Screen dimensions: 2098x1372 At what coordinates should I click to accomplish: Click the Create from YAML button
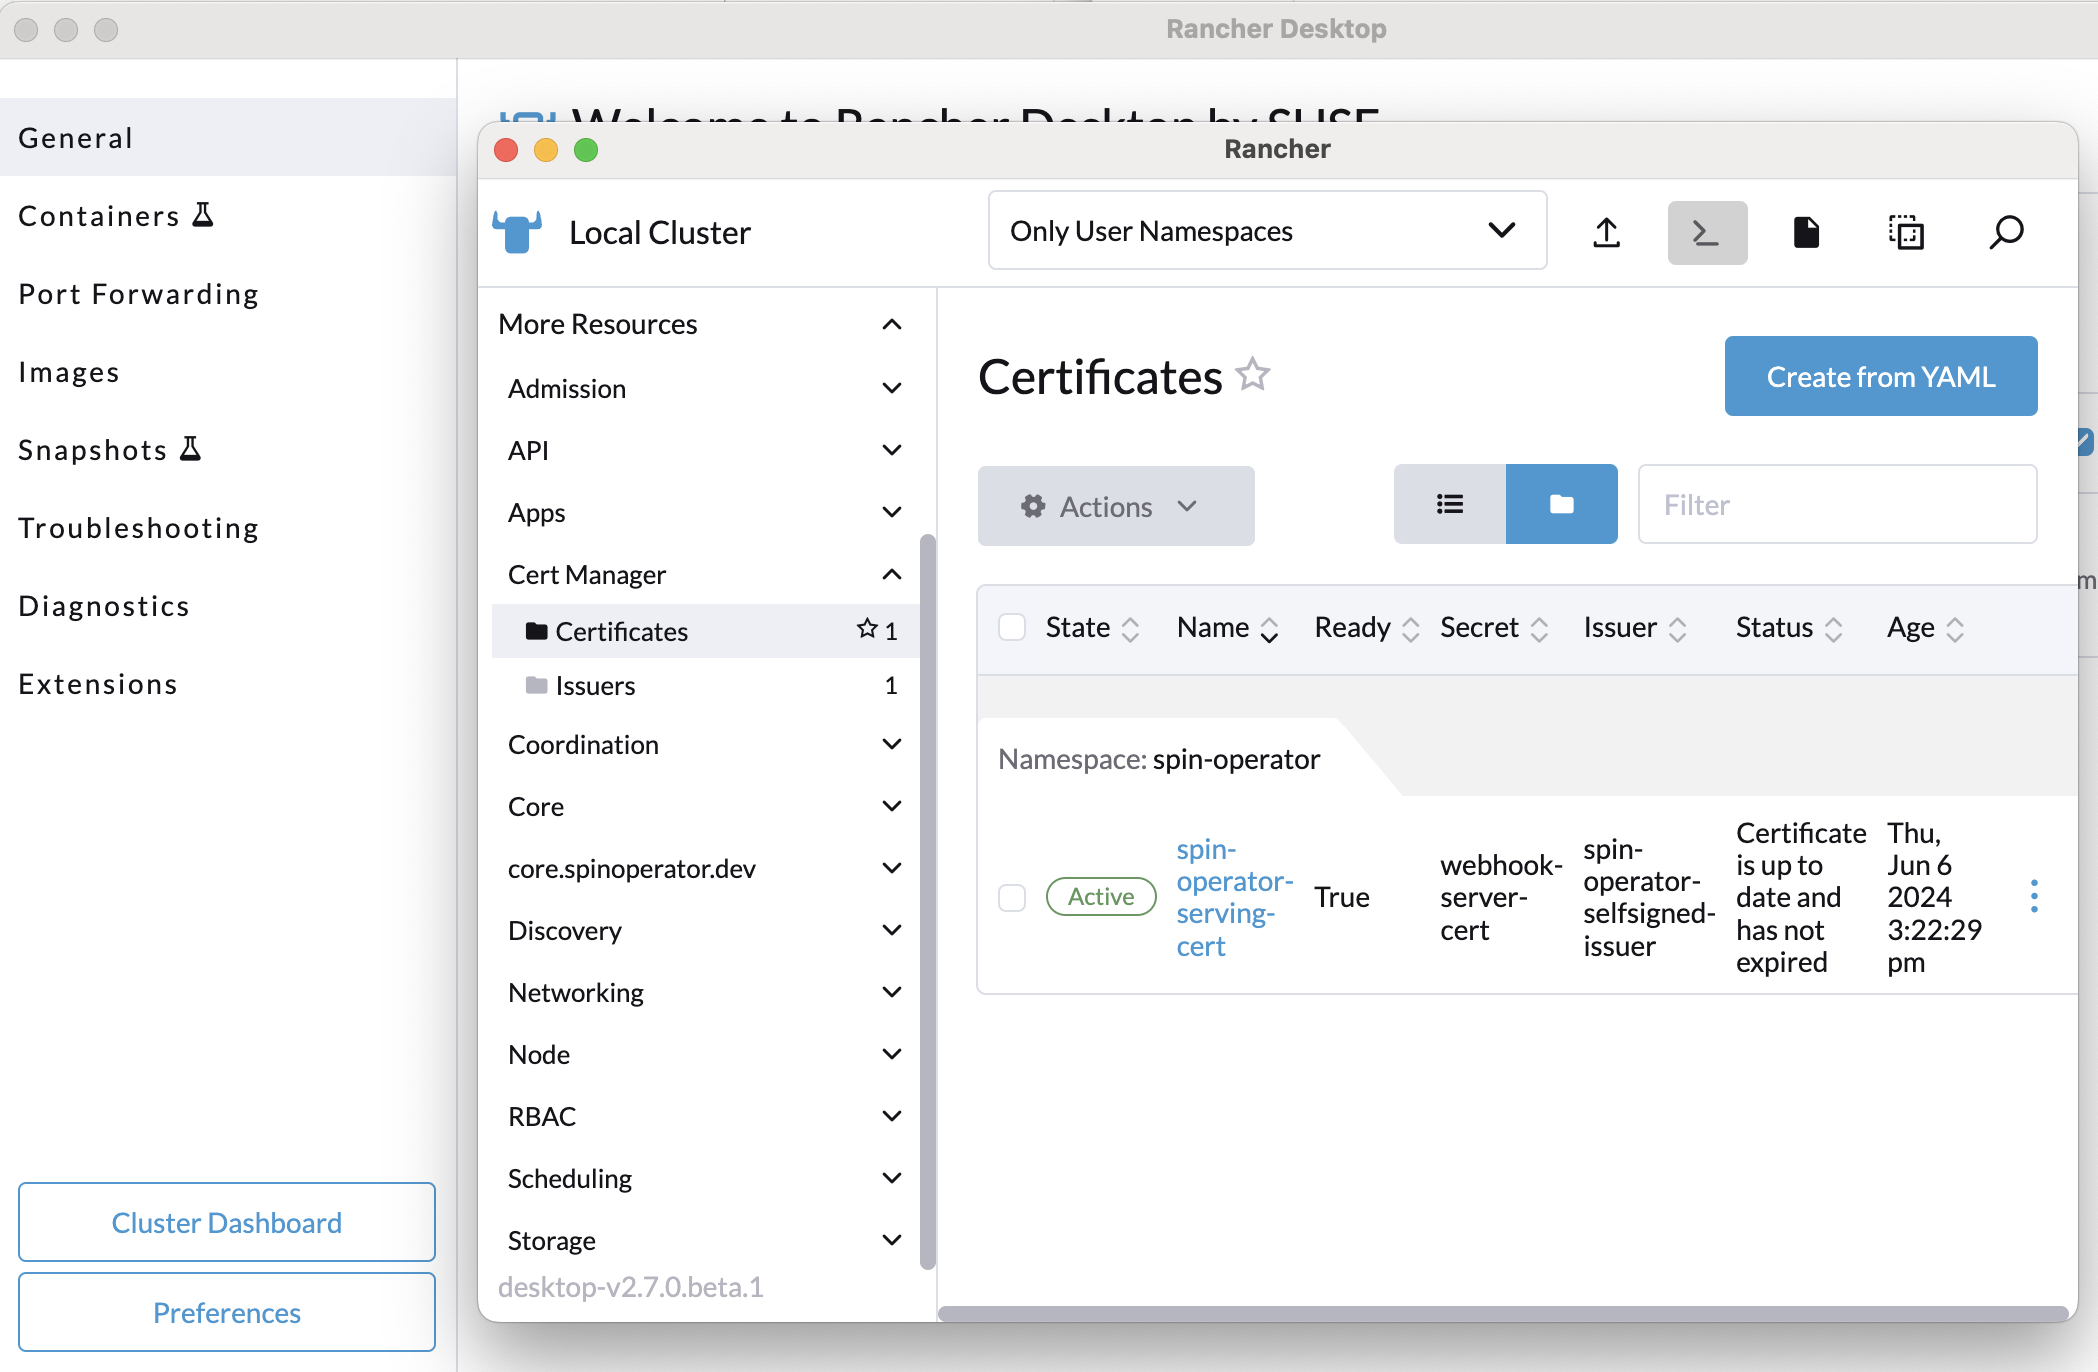pos(1881,376)
